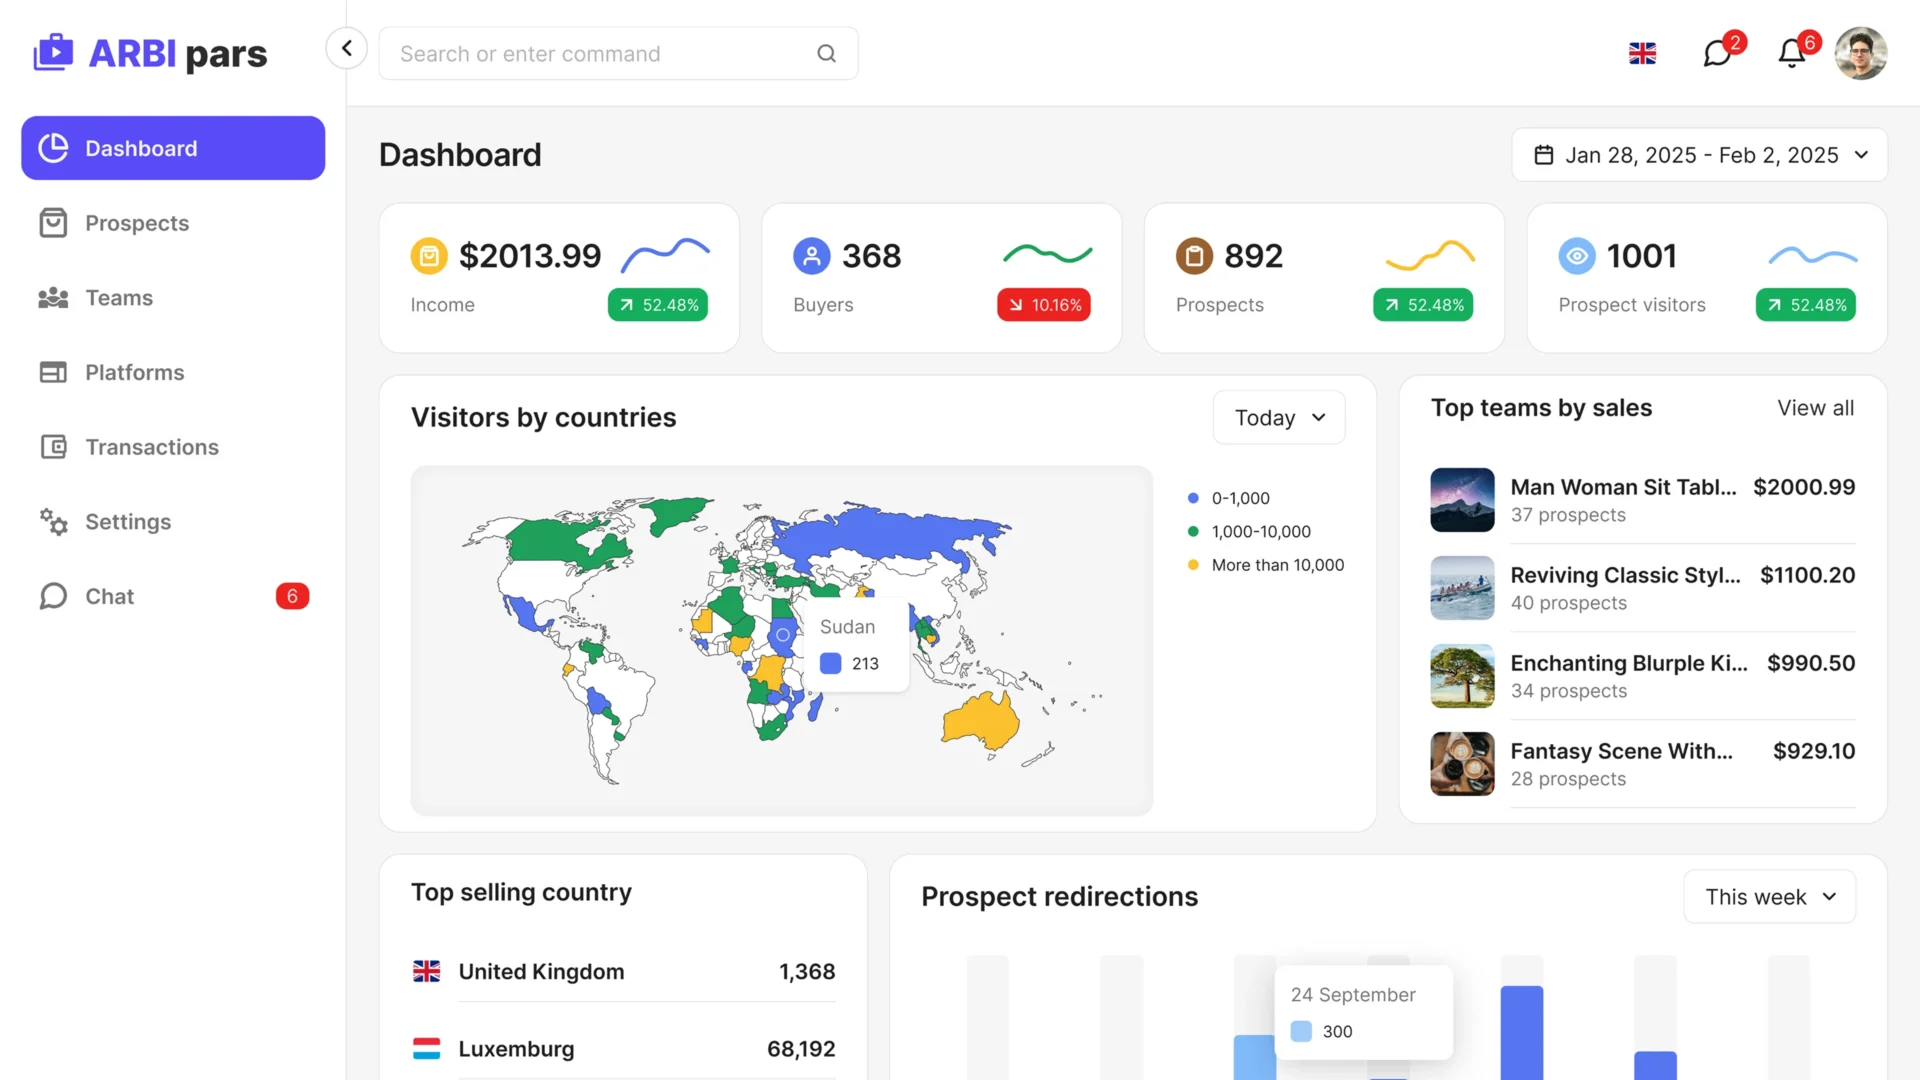Viewport: 1920px width, 1080px height.
Task: Click the tall blue bar in redirections chart
Action: (1521, 1033)
